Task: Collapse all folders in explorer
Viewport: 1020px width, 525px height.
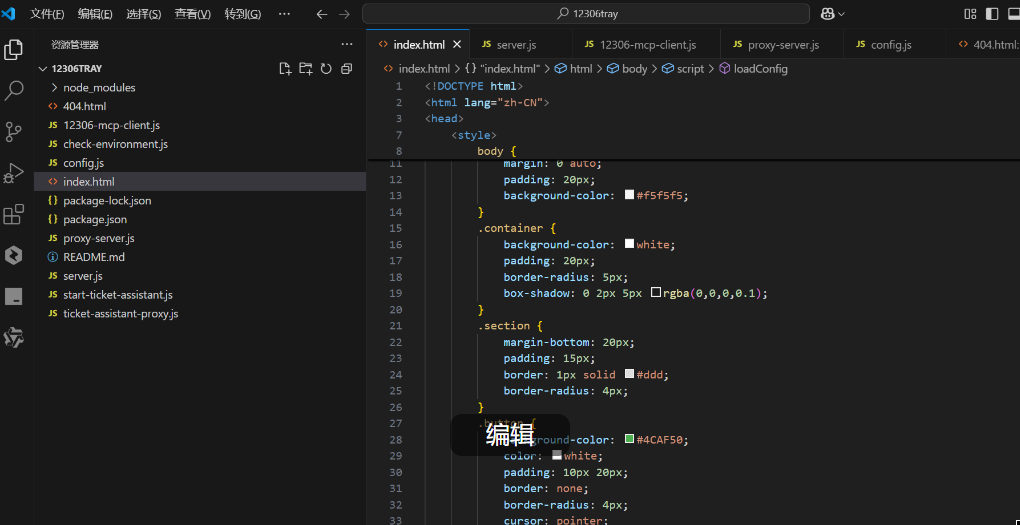Action: (347, 69)
